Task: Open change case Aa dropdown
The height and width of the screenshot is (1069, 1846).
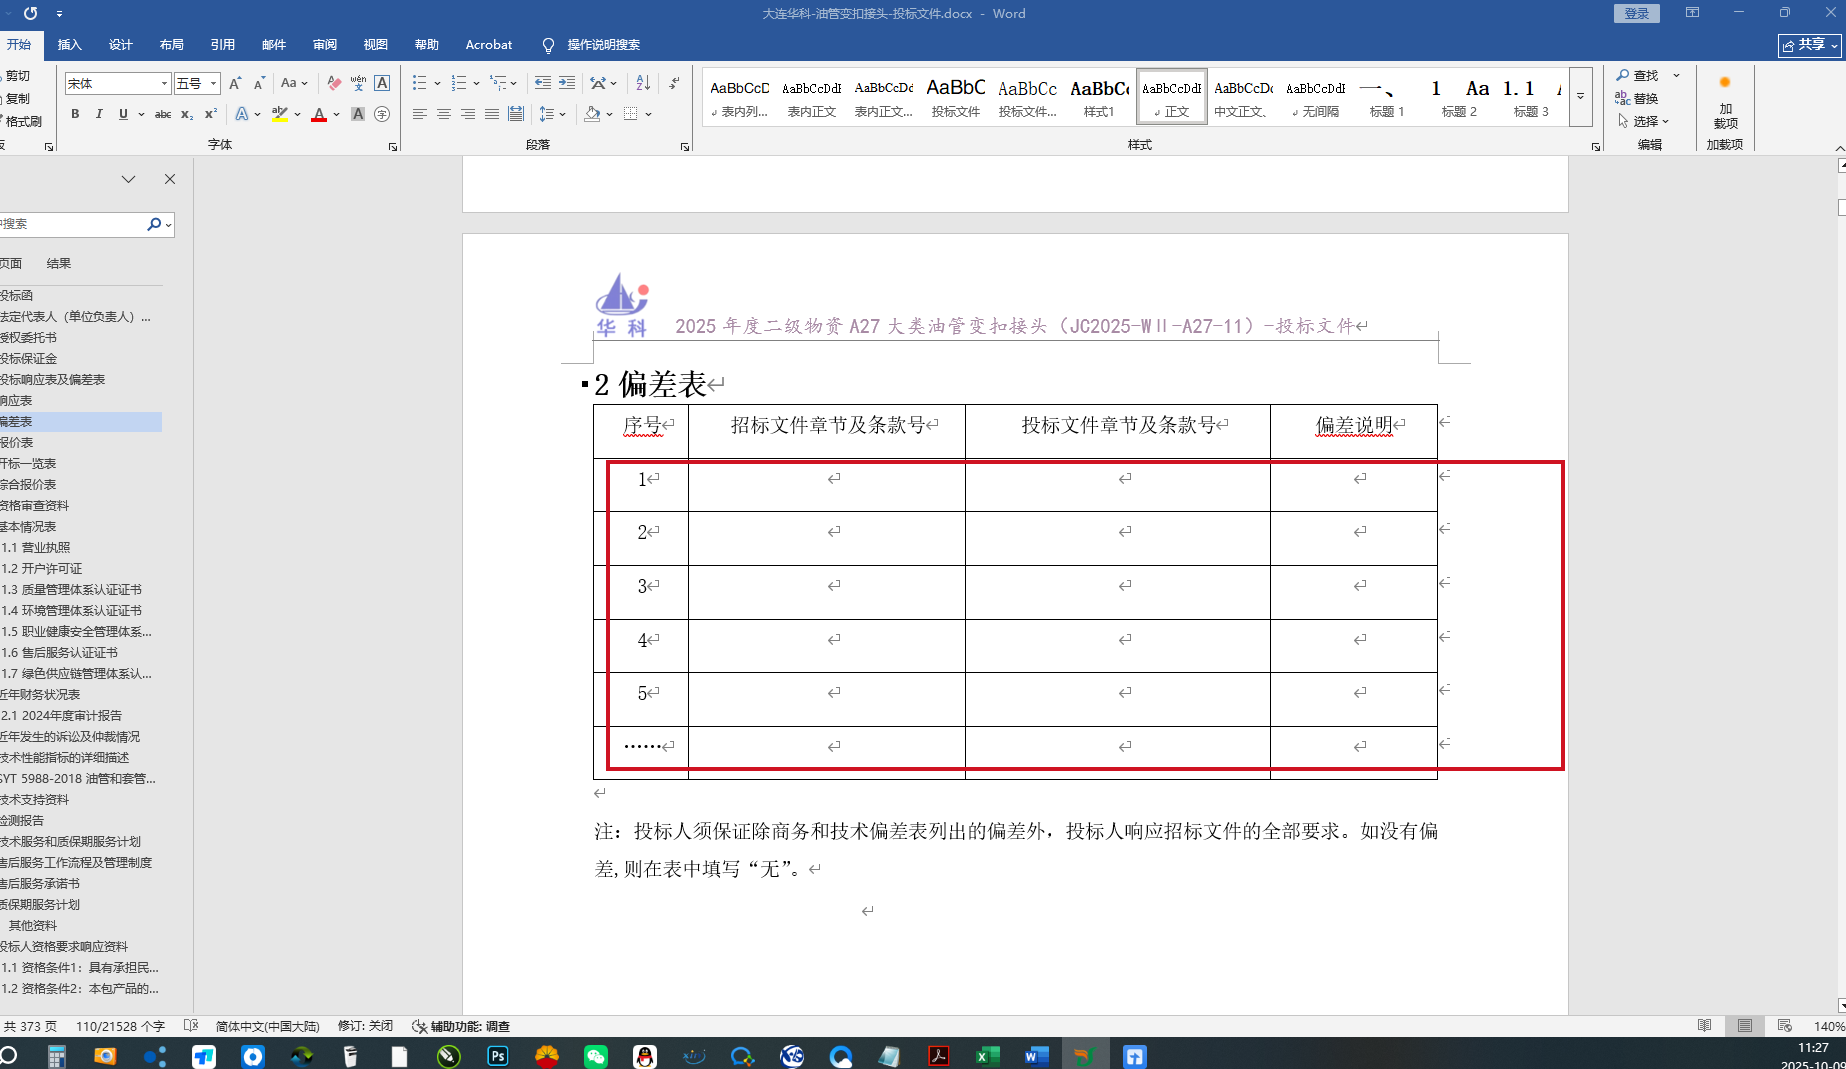Action: [x=294, y=83]
